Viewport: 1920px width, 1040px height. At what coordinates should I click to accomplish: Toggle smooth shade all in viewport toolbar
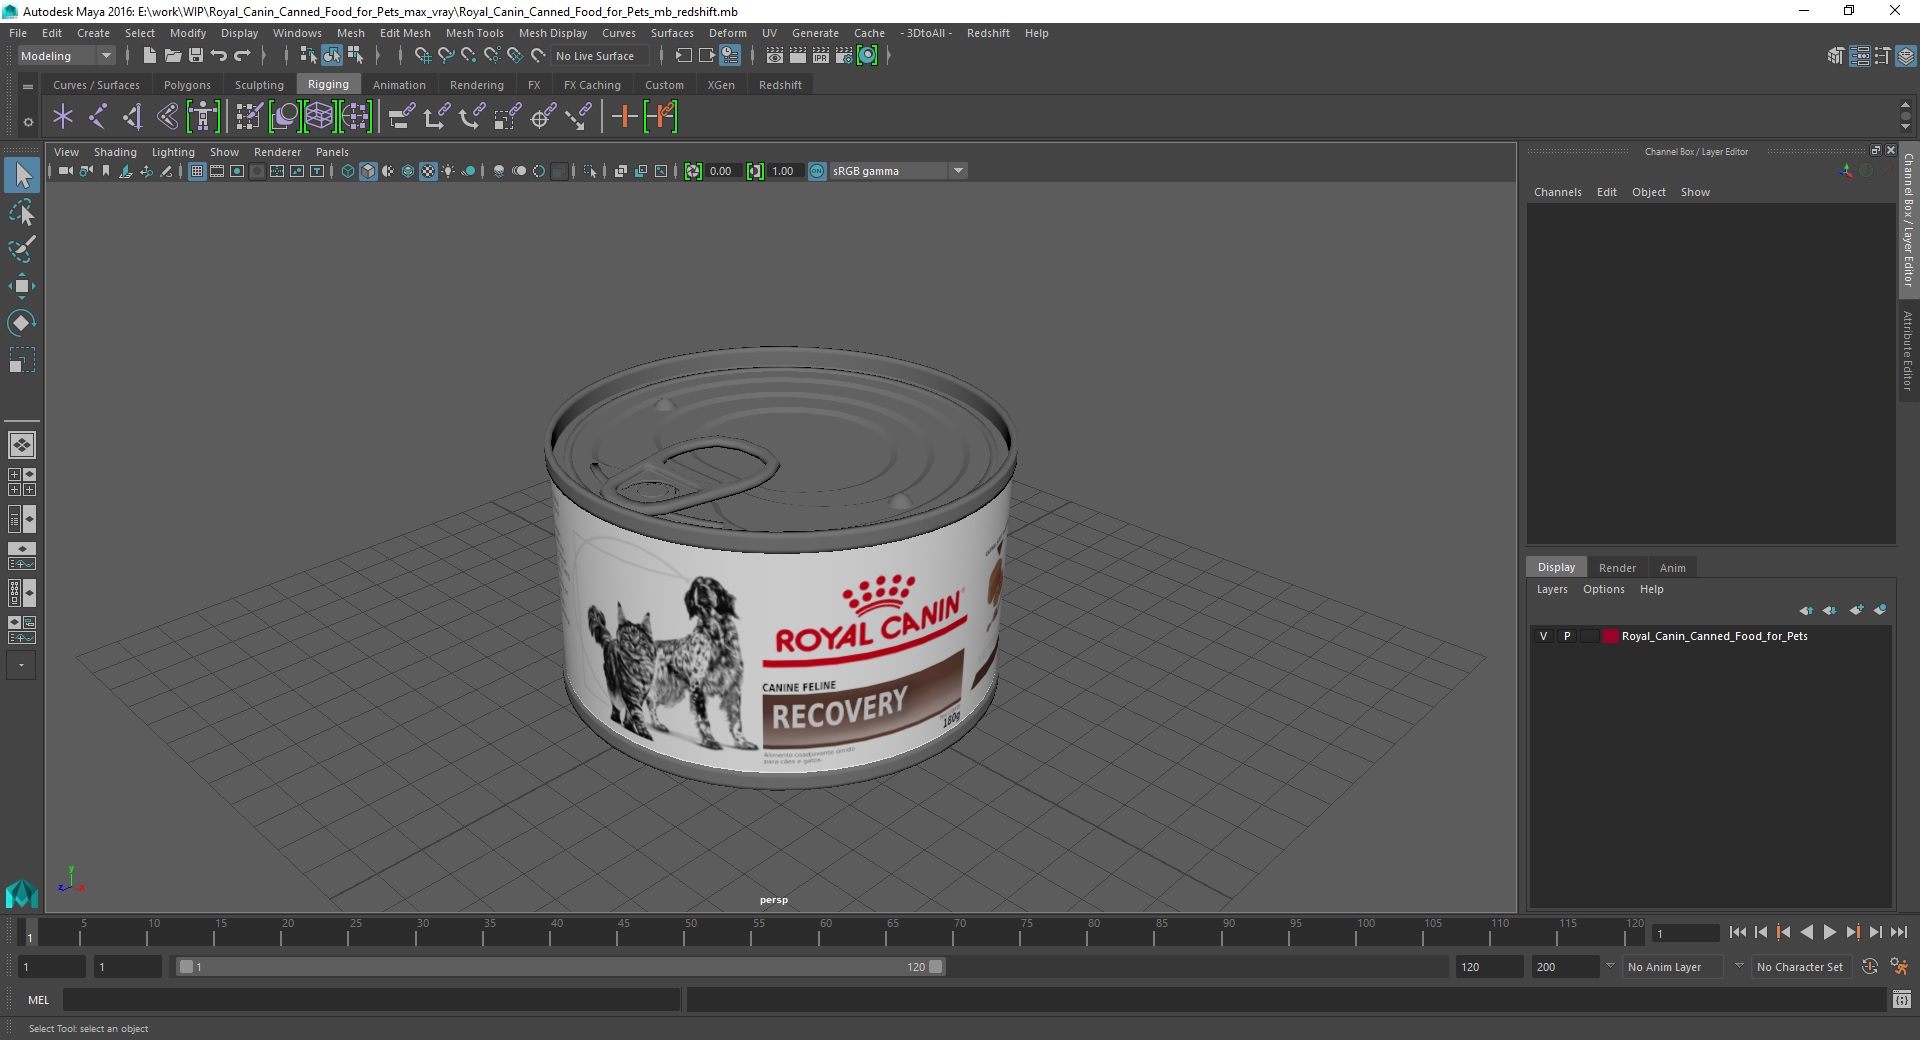[x=368, y=171]
